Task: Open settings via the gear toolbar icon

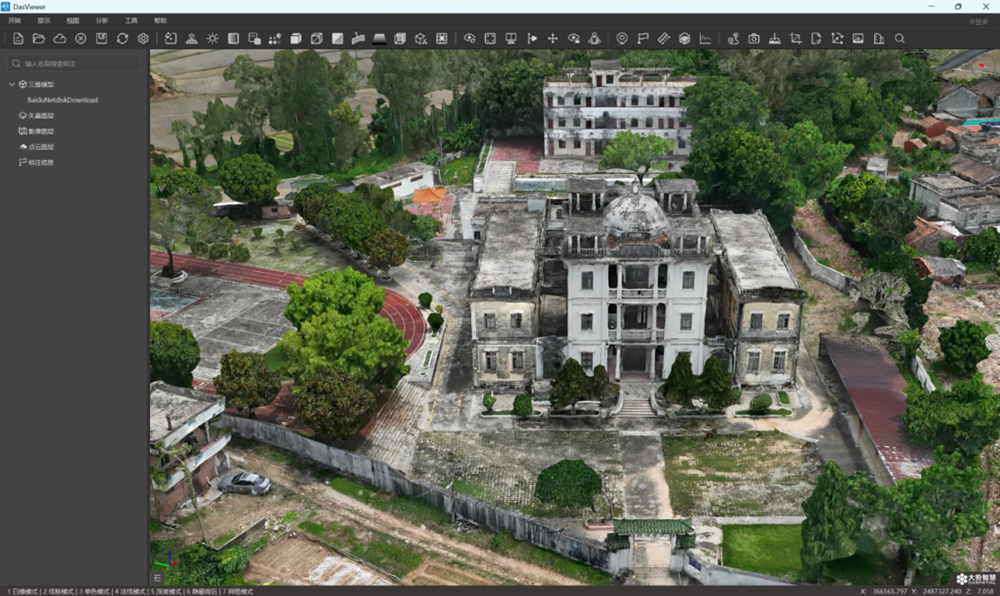Action: coord(143,38)
